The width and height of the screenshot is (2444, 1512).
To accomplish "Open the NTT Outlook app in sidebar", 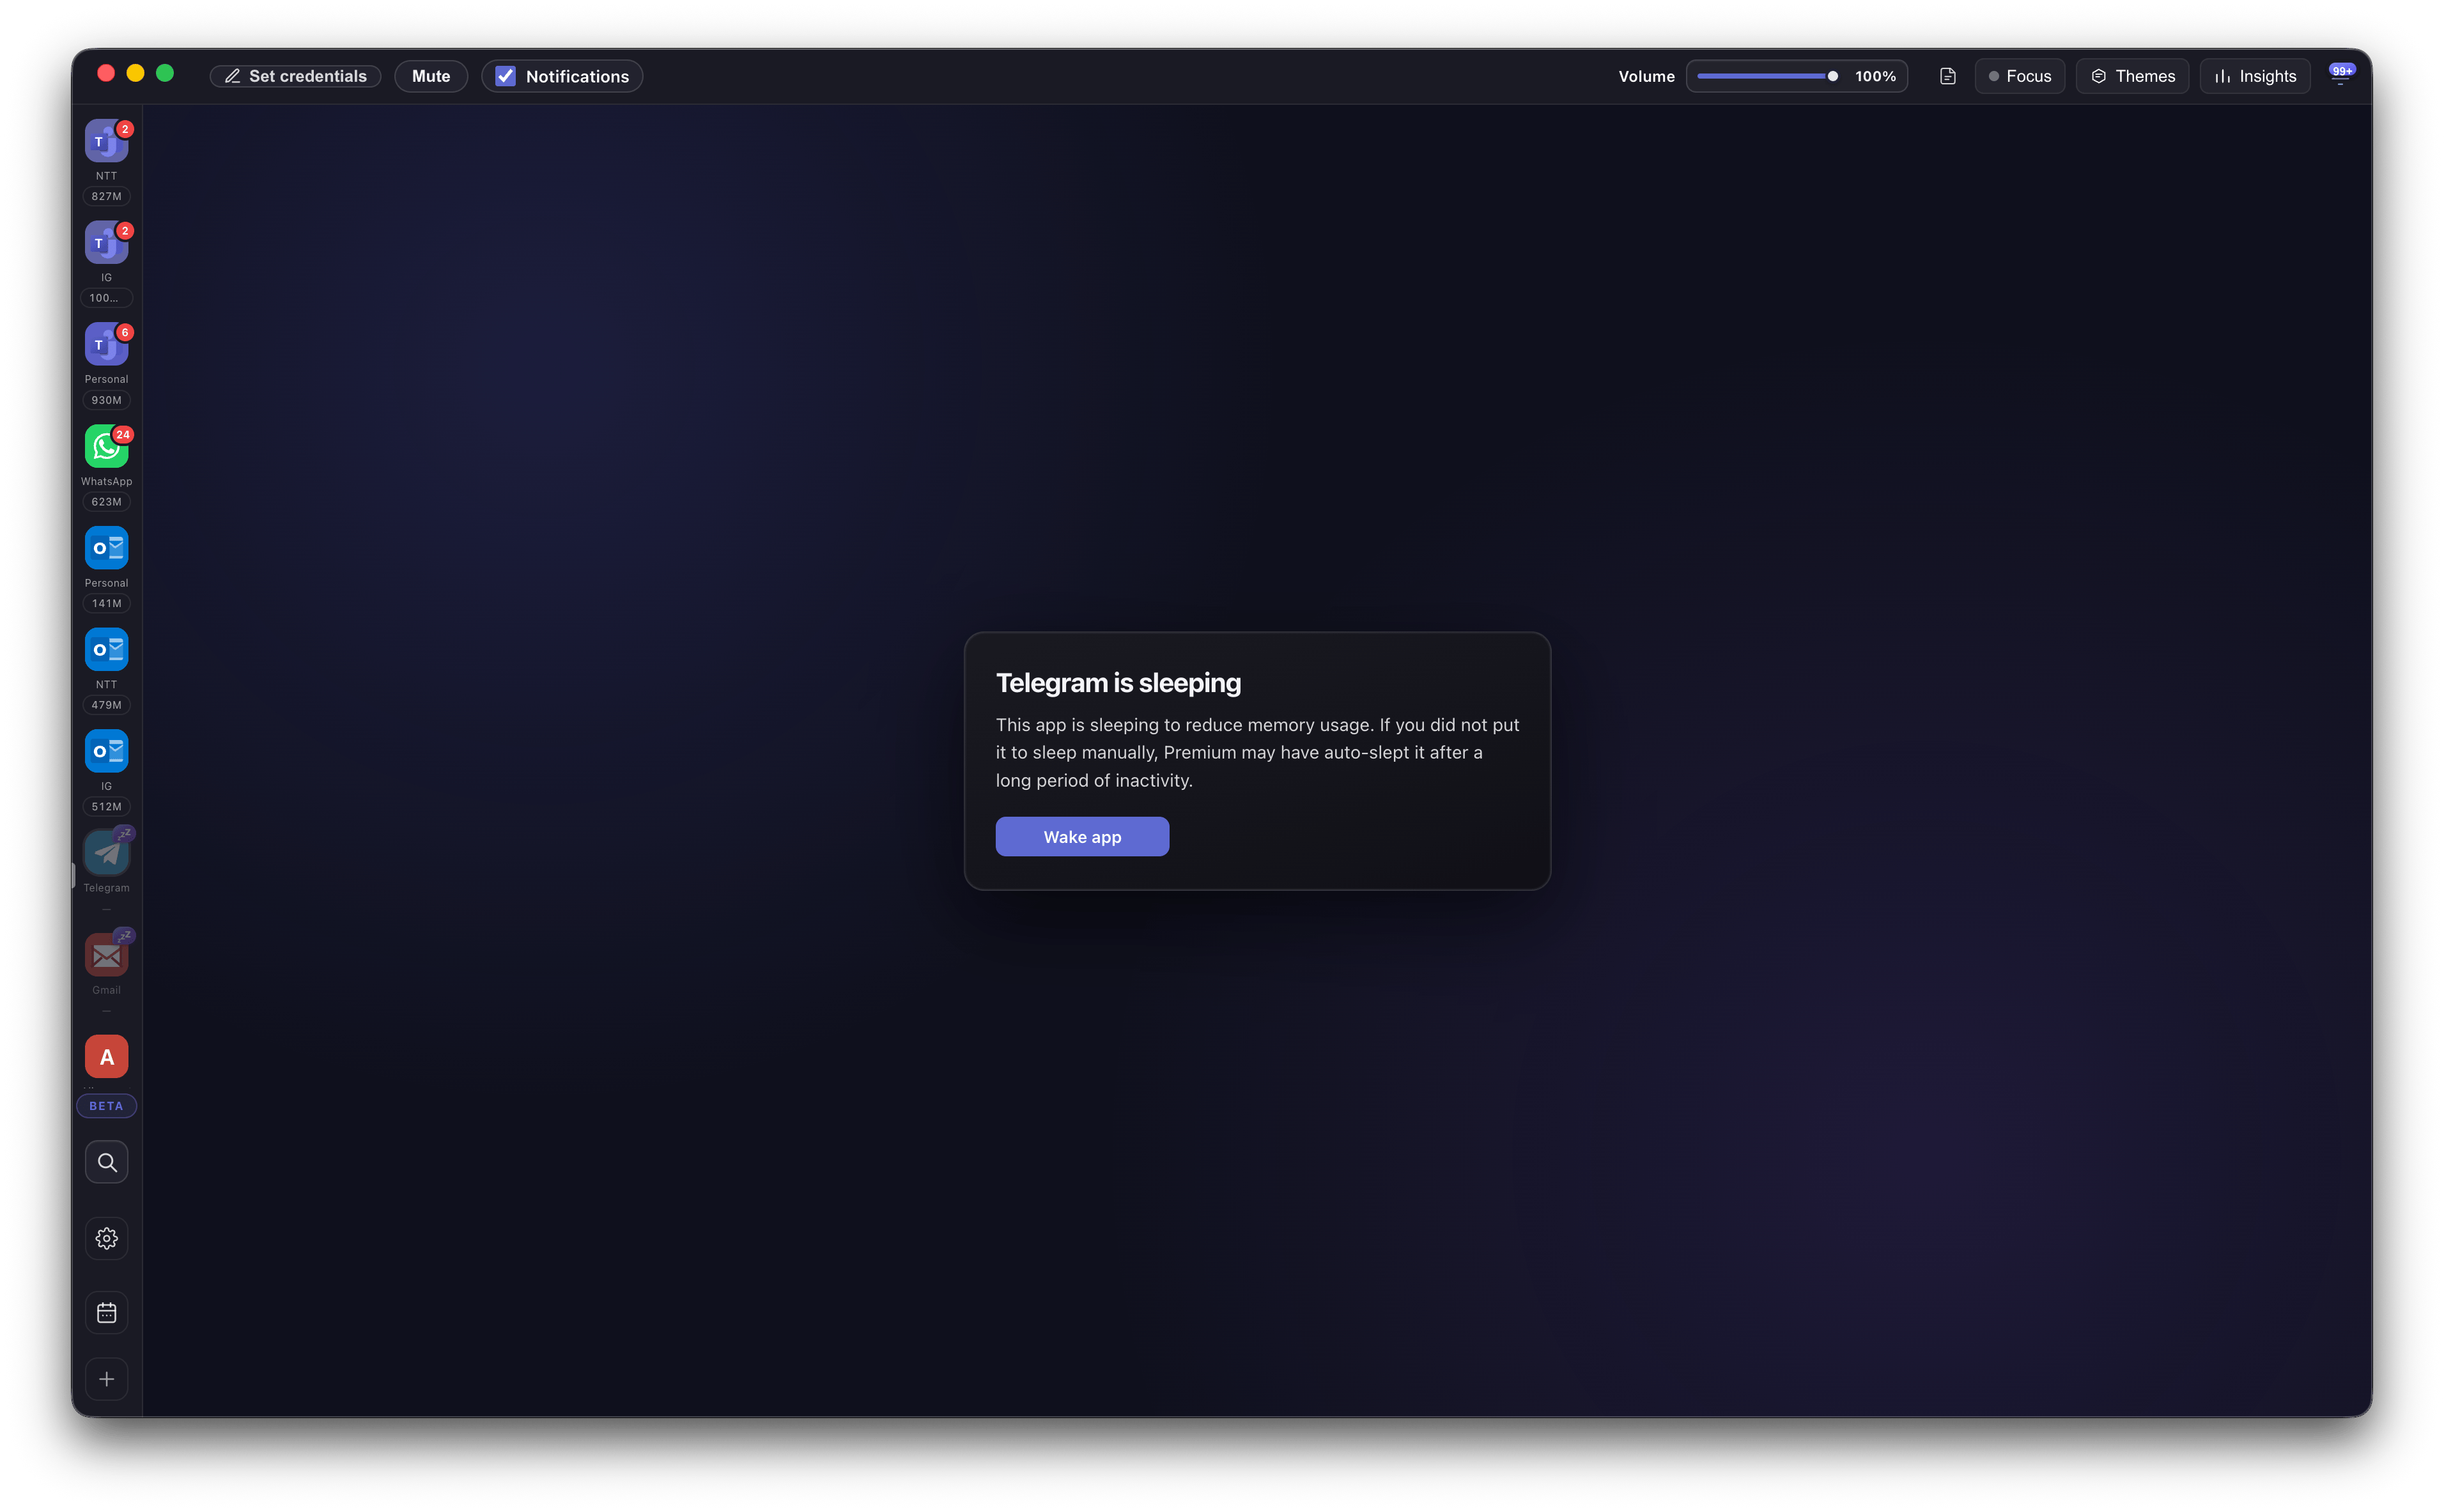I will [x=106, y=650].
